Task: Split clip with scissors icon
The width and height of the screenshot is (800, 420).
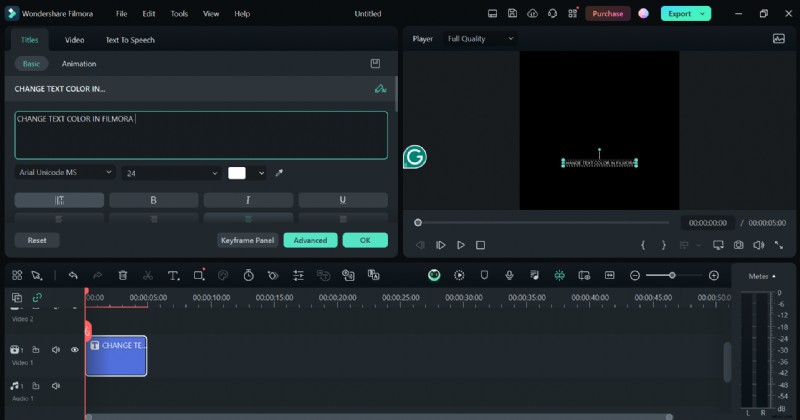Action: (x=148, y=276)
